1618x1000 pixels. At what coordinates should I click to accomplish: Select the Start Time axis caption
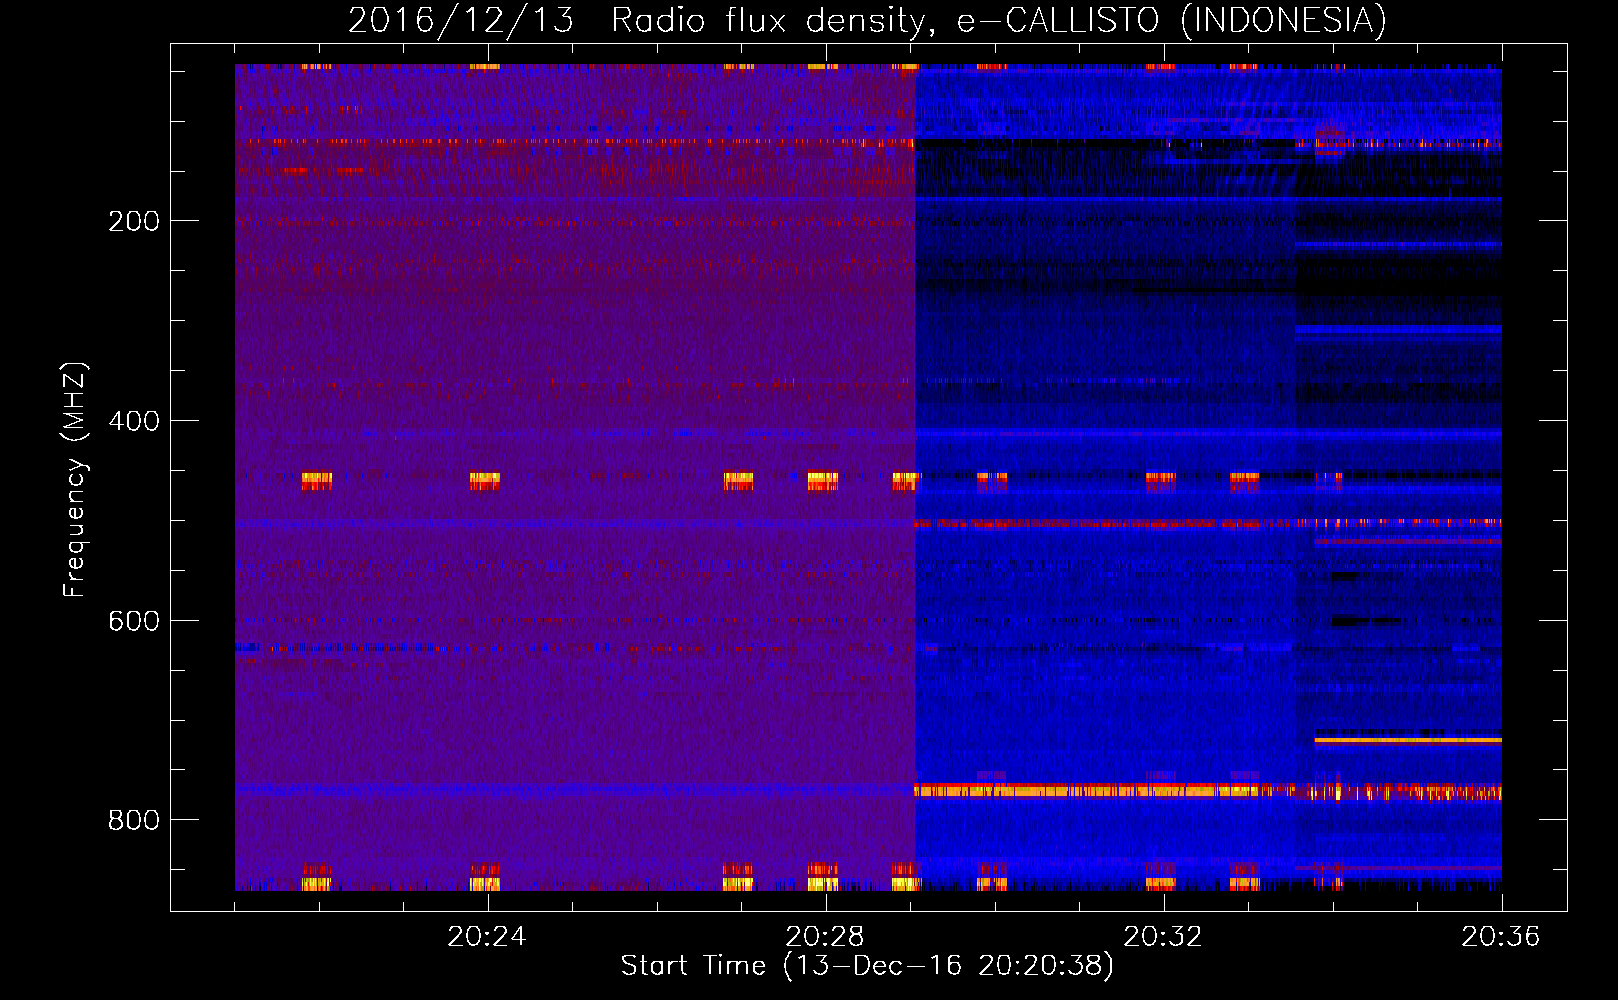(867, 966)
